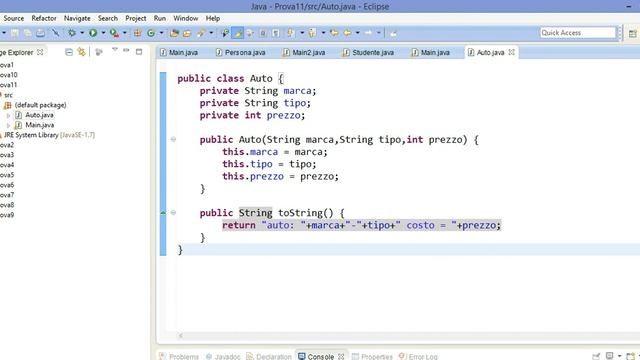
Task: Expand Auto.java in Package Explorer
Action: point(8,116)
